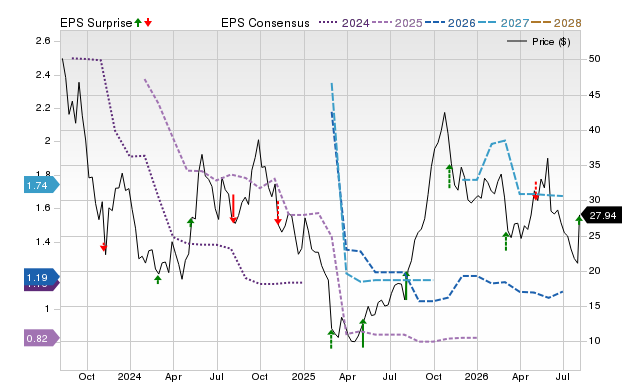This screenshot has height=382, width=640.
Task: Click the 1.4 left-axis EPS label
Action: (x=43, y=242)
